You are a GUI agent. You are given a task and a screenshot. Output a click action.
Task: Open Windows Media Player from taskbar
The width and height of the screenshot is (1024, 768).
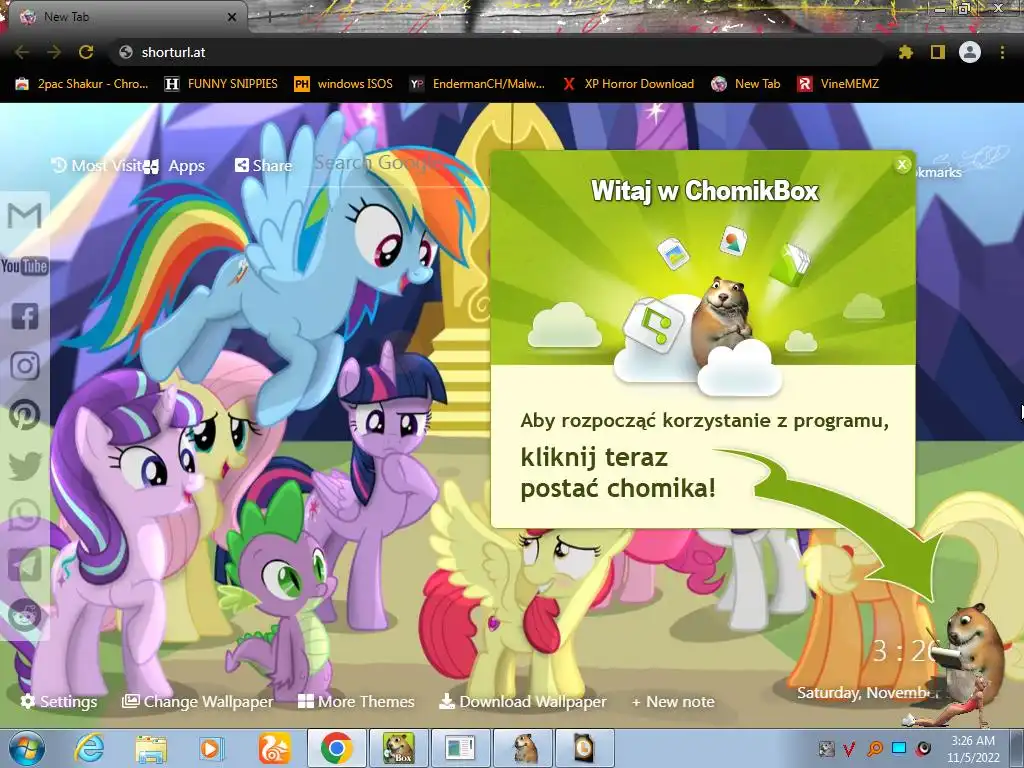212,748
